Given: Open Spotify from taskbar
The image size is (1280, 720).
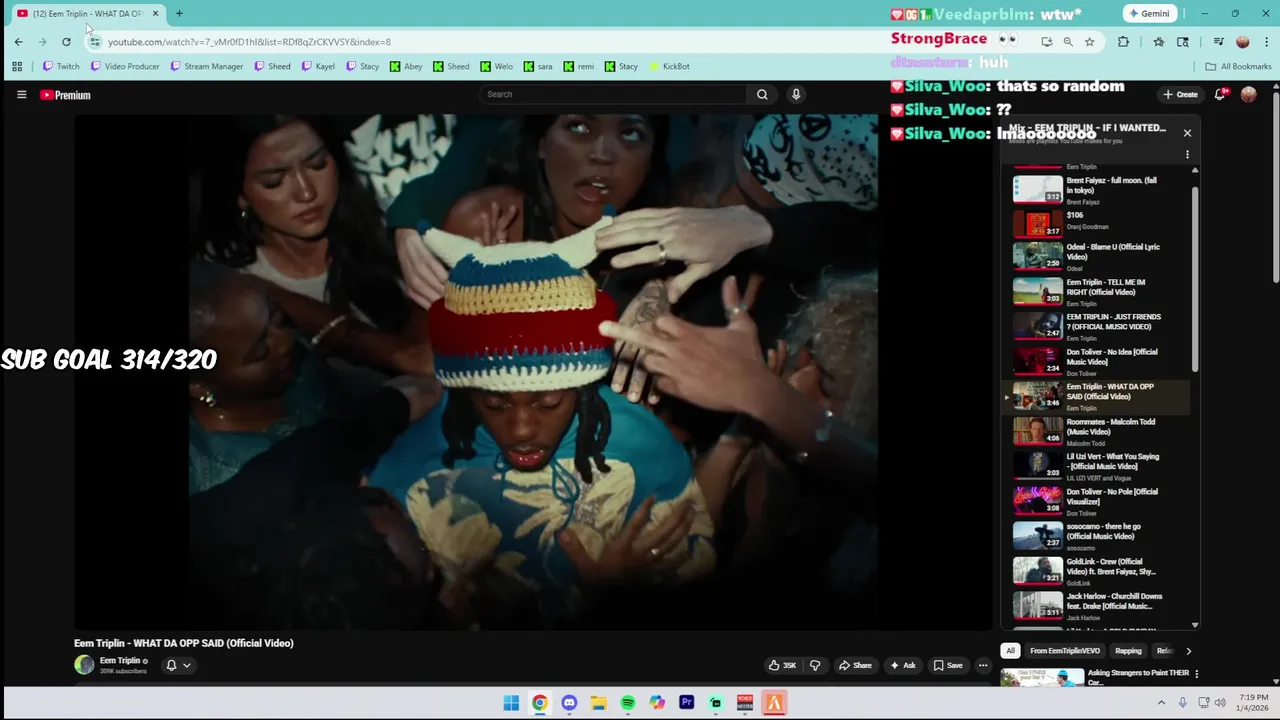Looking at the screenshot, I should pyautogui.click(x=628, y=703).
